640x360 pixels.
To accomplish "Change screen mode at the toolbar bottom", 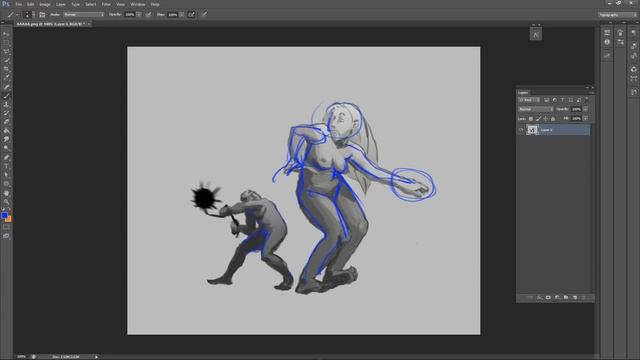I will [6, 236].
